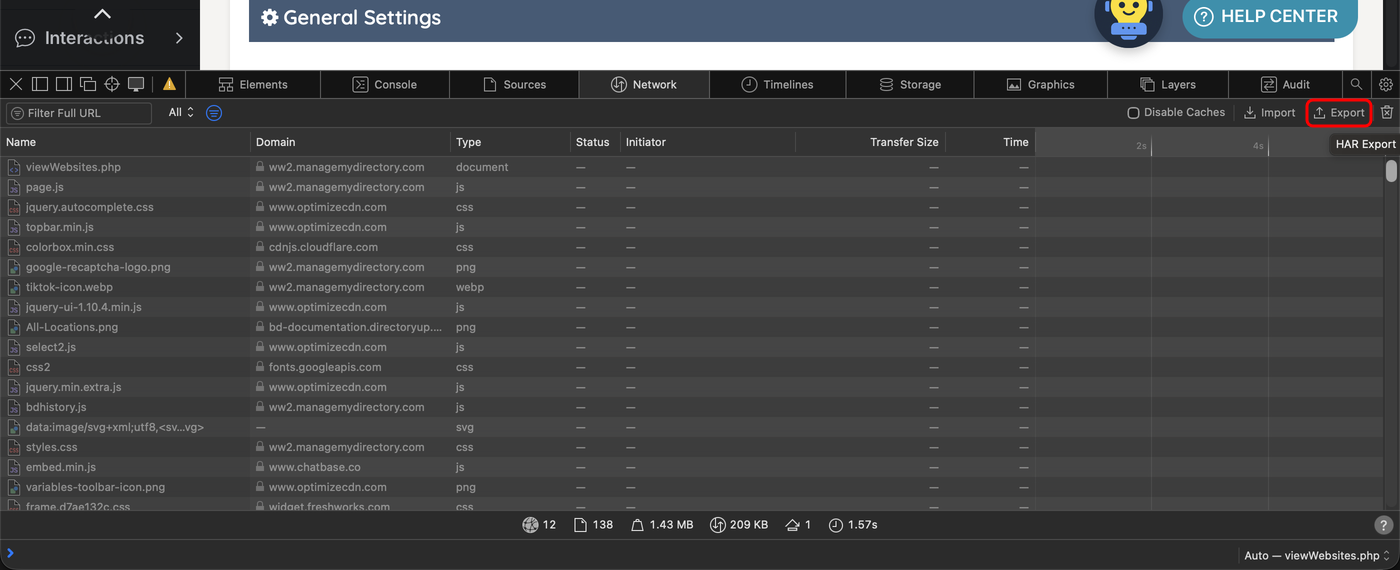
Task: Toggle the blue group media requests icon
Action: click(214, 113)
